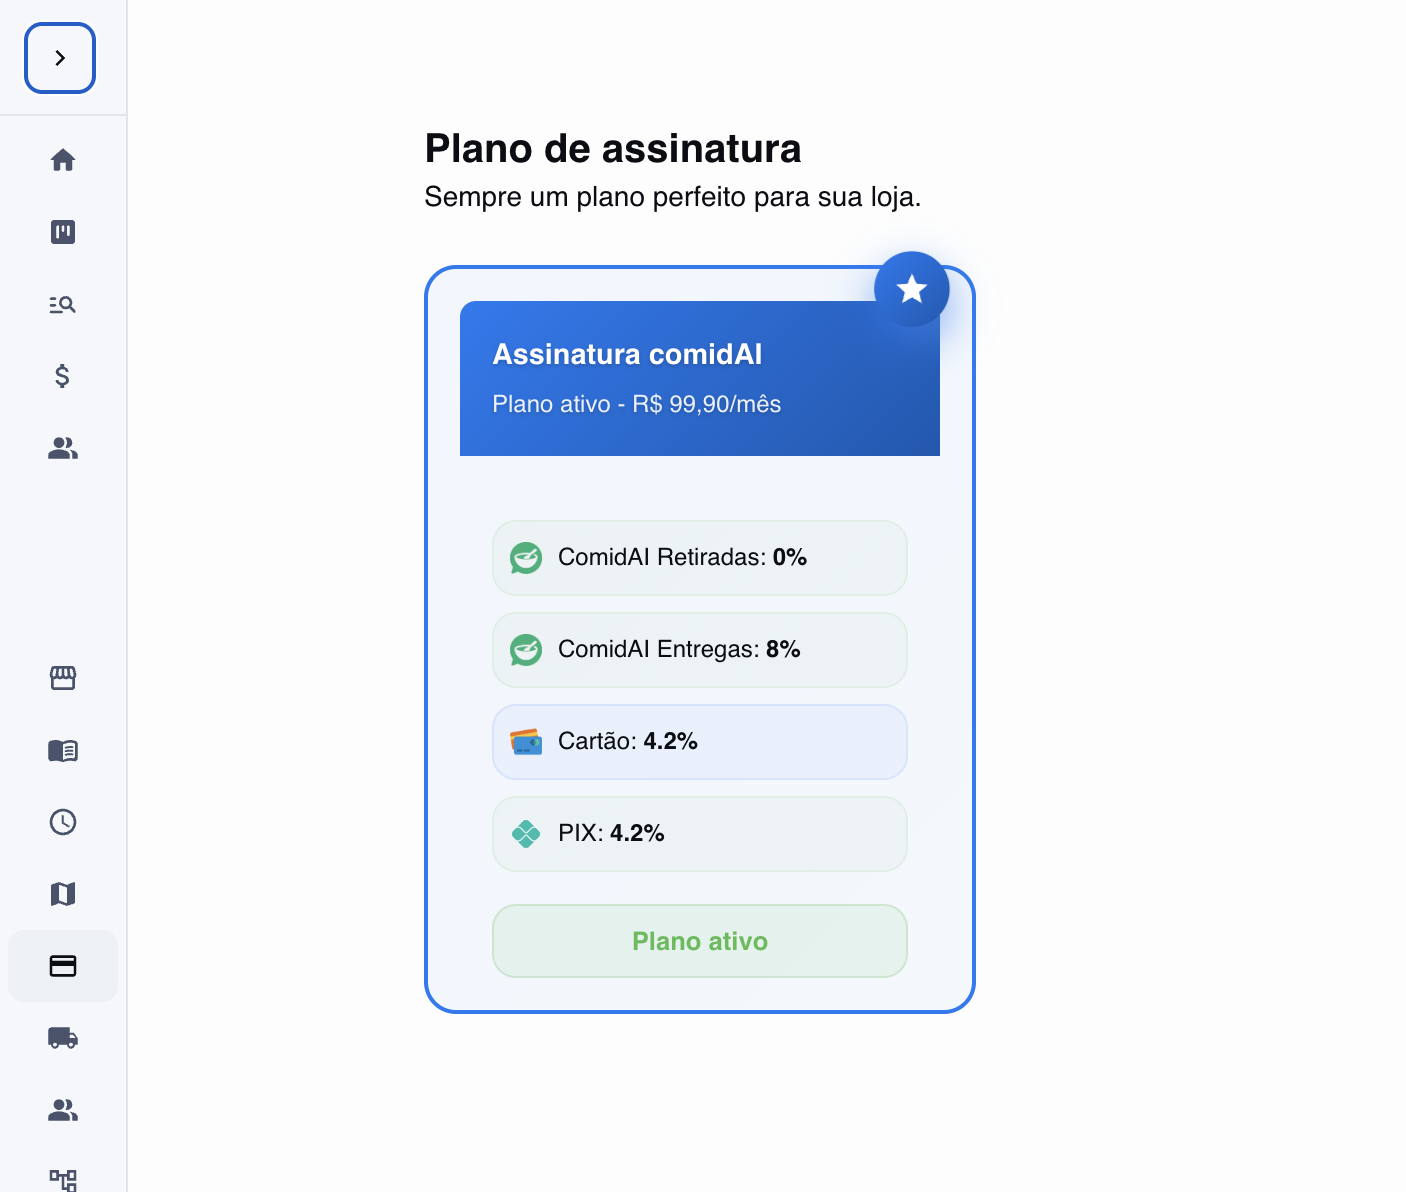Select the map icon in the sidebar
The image size is (1406, 1192).
pos(62,894)
